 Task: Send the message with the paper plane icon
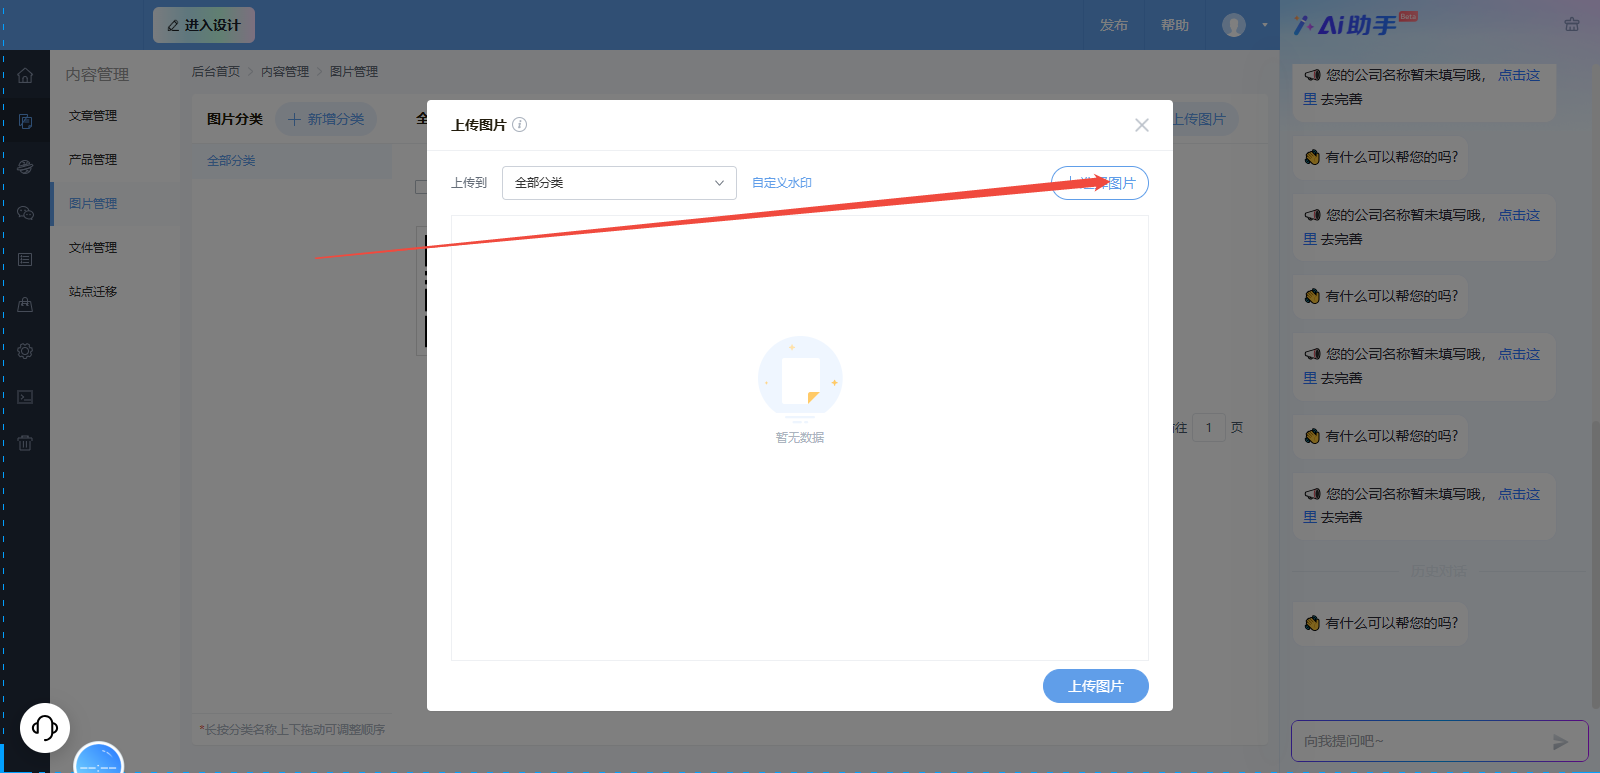[1560, 742]
